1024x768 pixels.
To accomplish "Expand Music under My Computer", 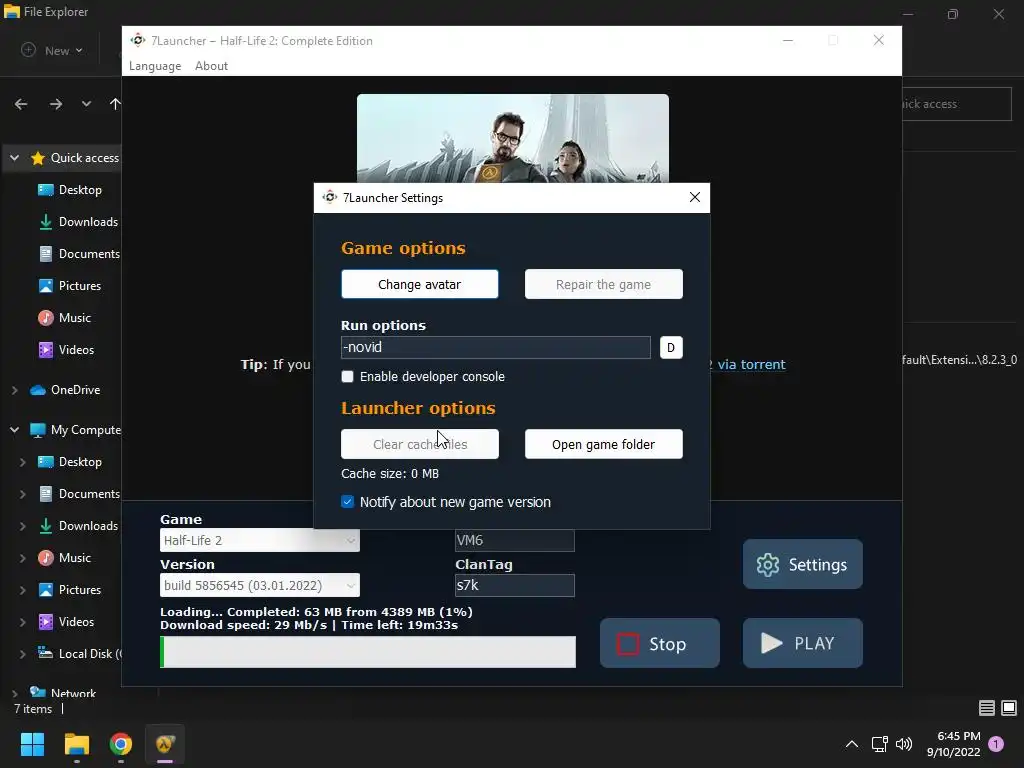I will pos(23,558).
